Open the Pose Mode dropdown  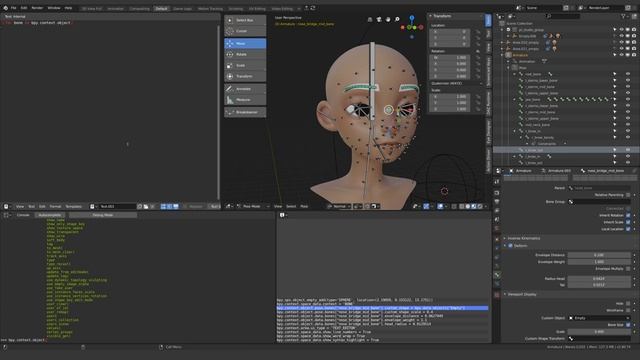[x=253, y=207]
